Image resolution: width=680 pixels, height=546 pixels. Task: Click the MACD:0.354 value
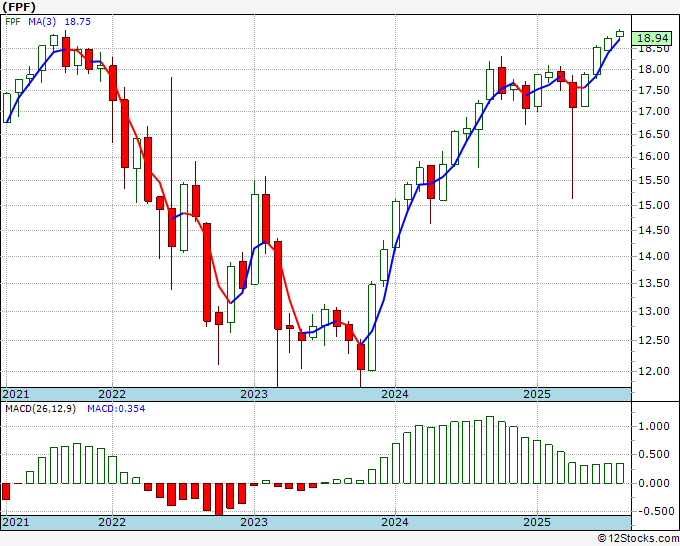point(116,409)
